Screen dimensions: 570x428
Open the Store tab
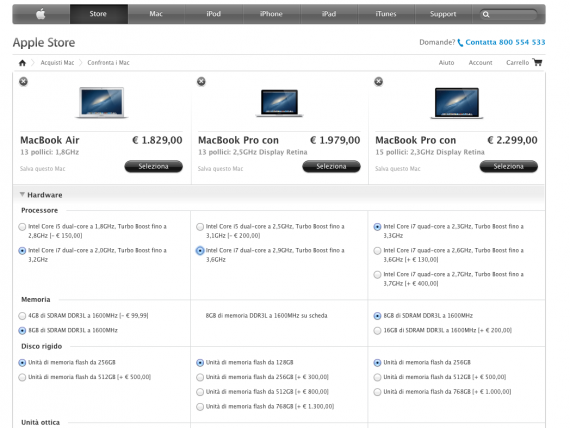(x=99, y=14)
